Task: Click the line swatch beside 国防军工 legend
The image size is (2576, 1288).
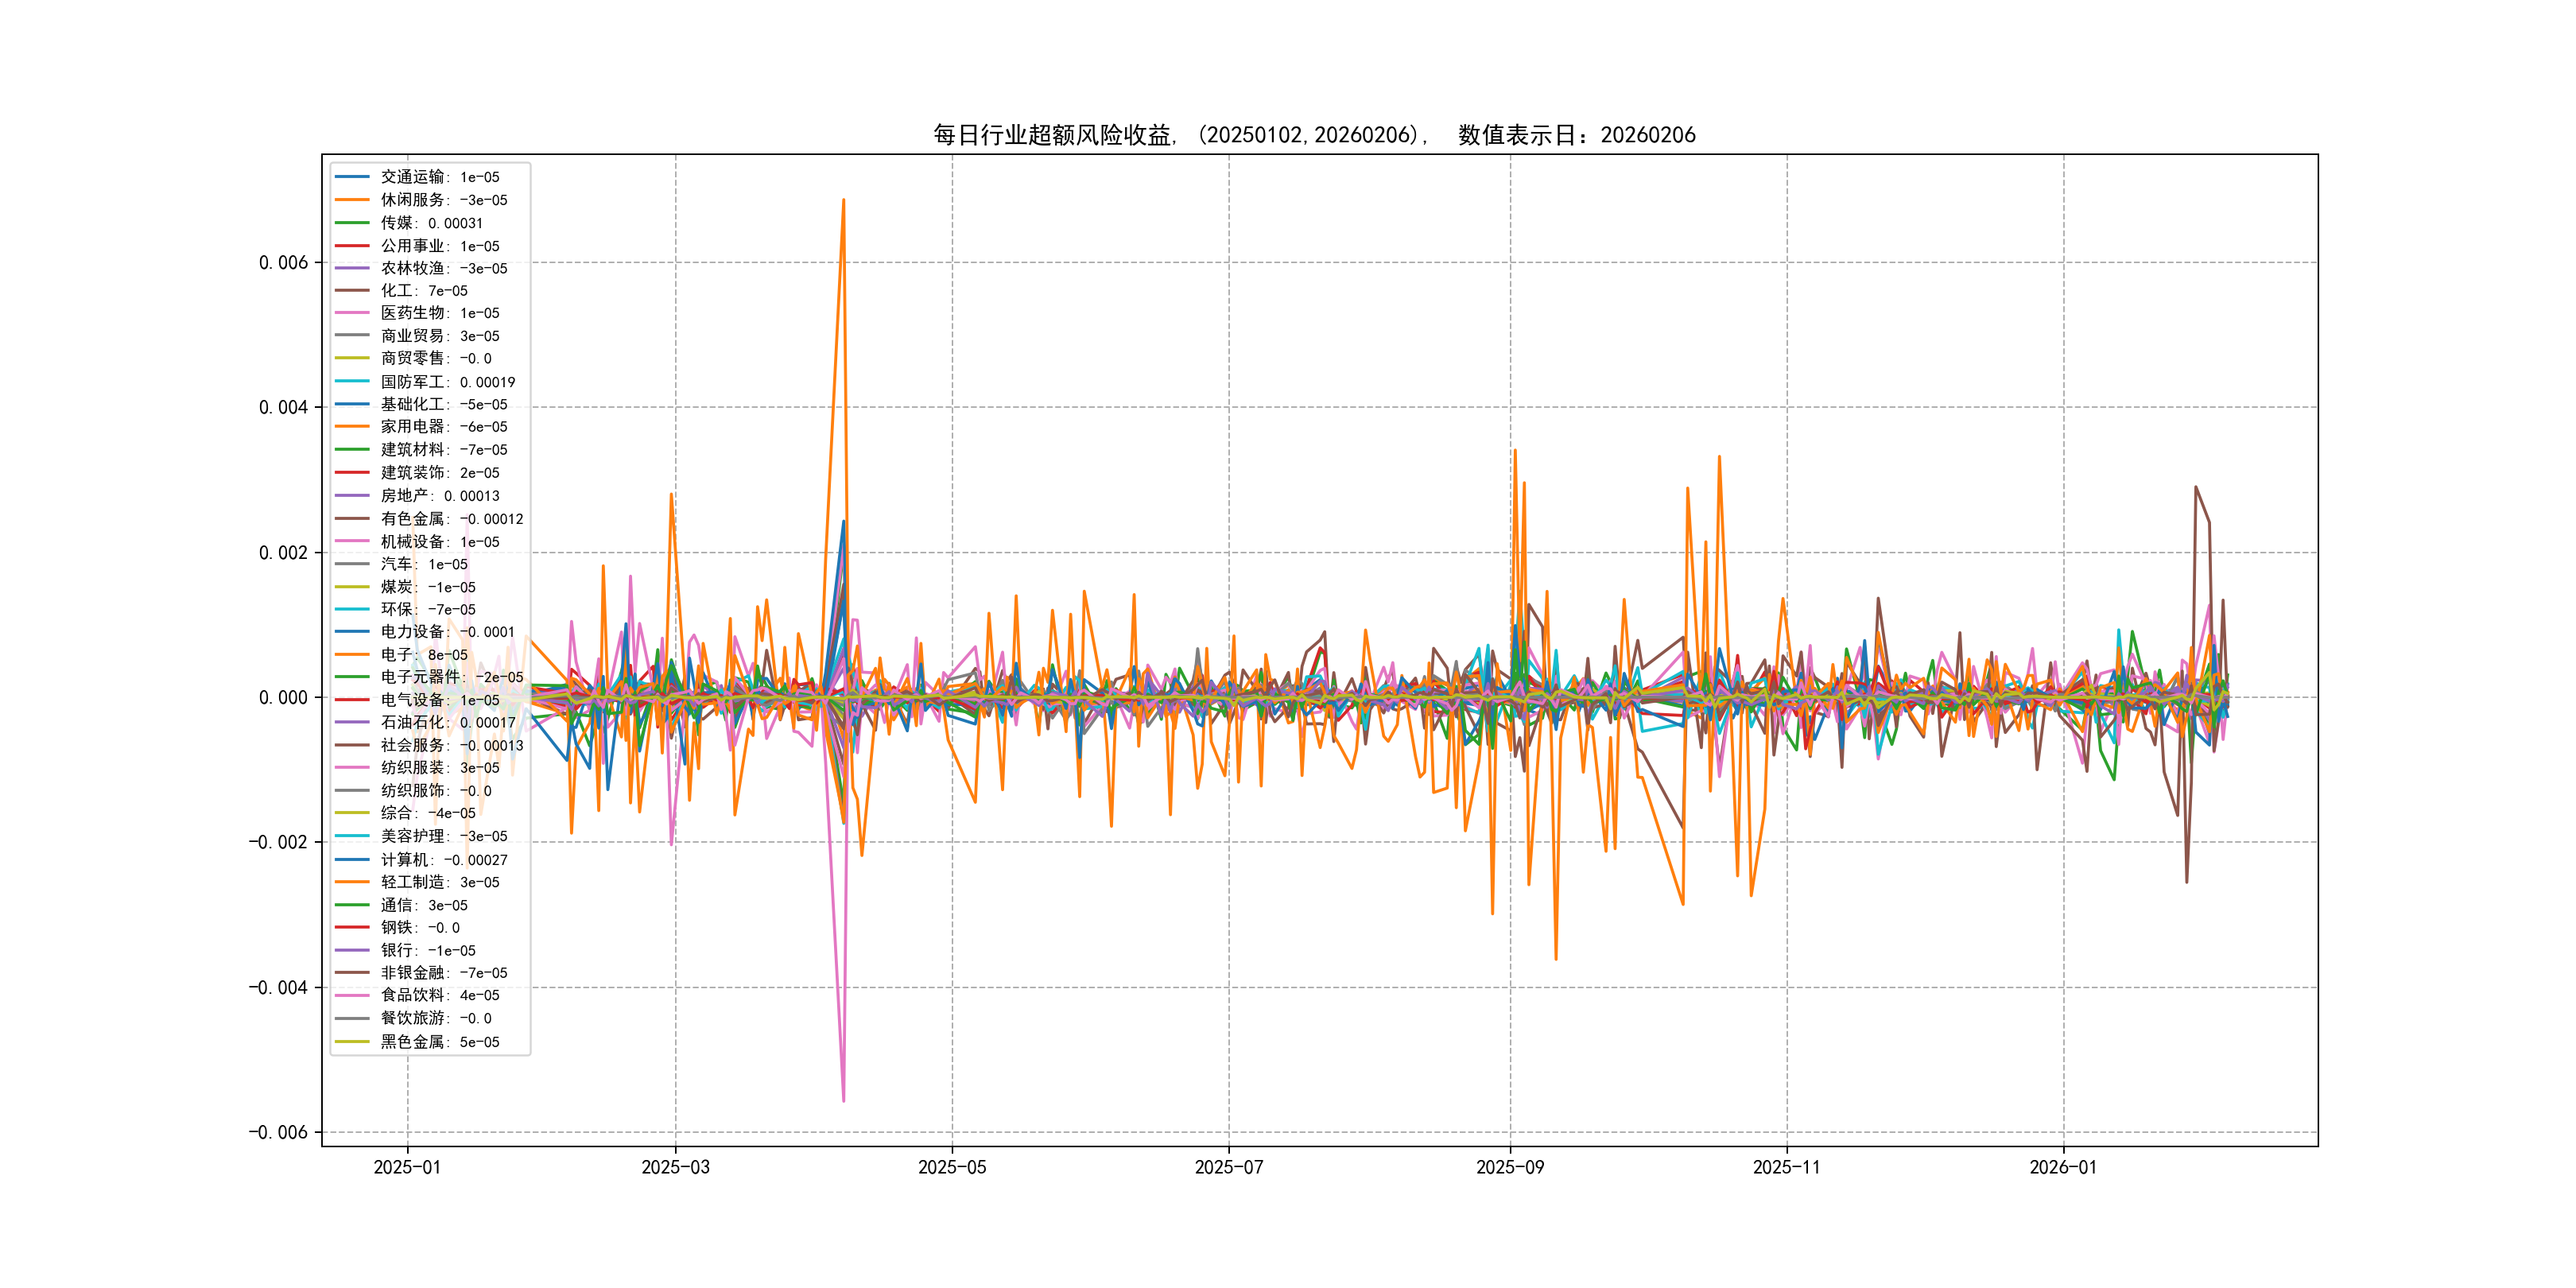Action: click(x=352, y=382)
